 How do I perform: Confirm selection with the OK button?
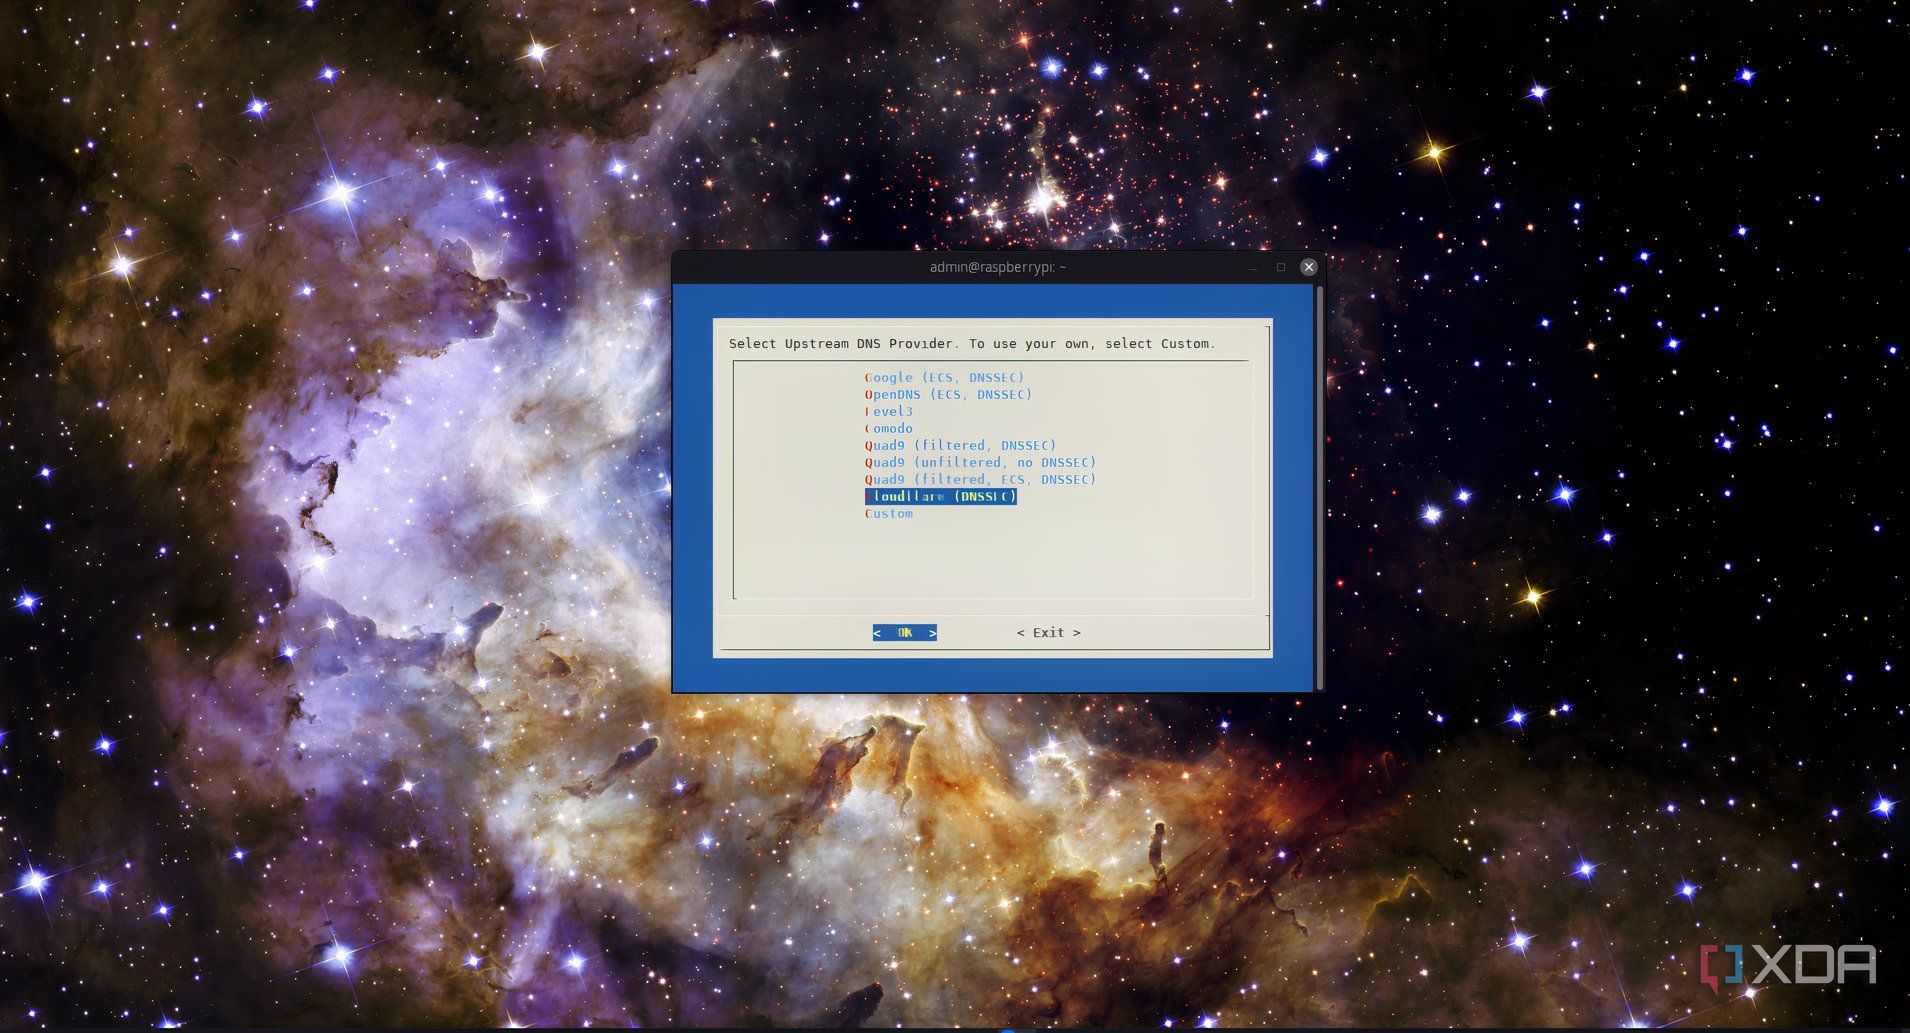pyautogui.click(x=904, y=632)
